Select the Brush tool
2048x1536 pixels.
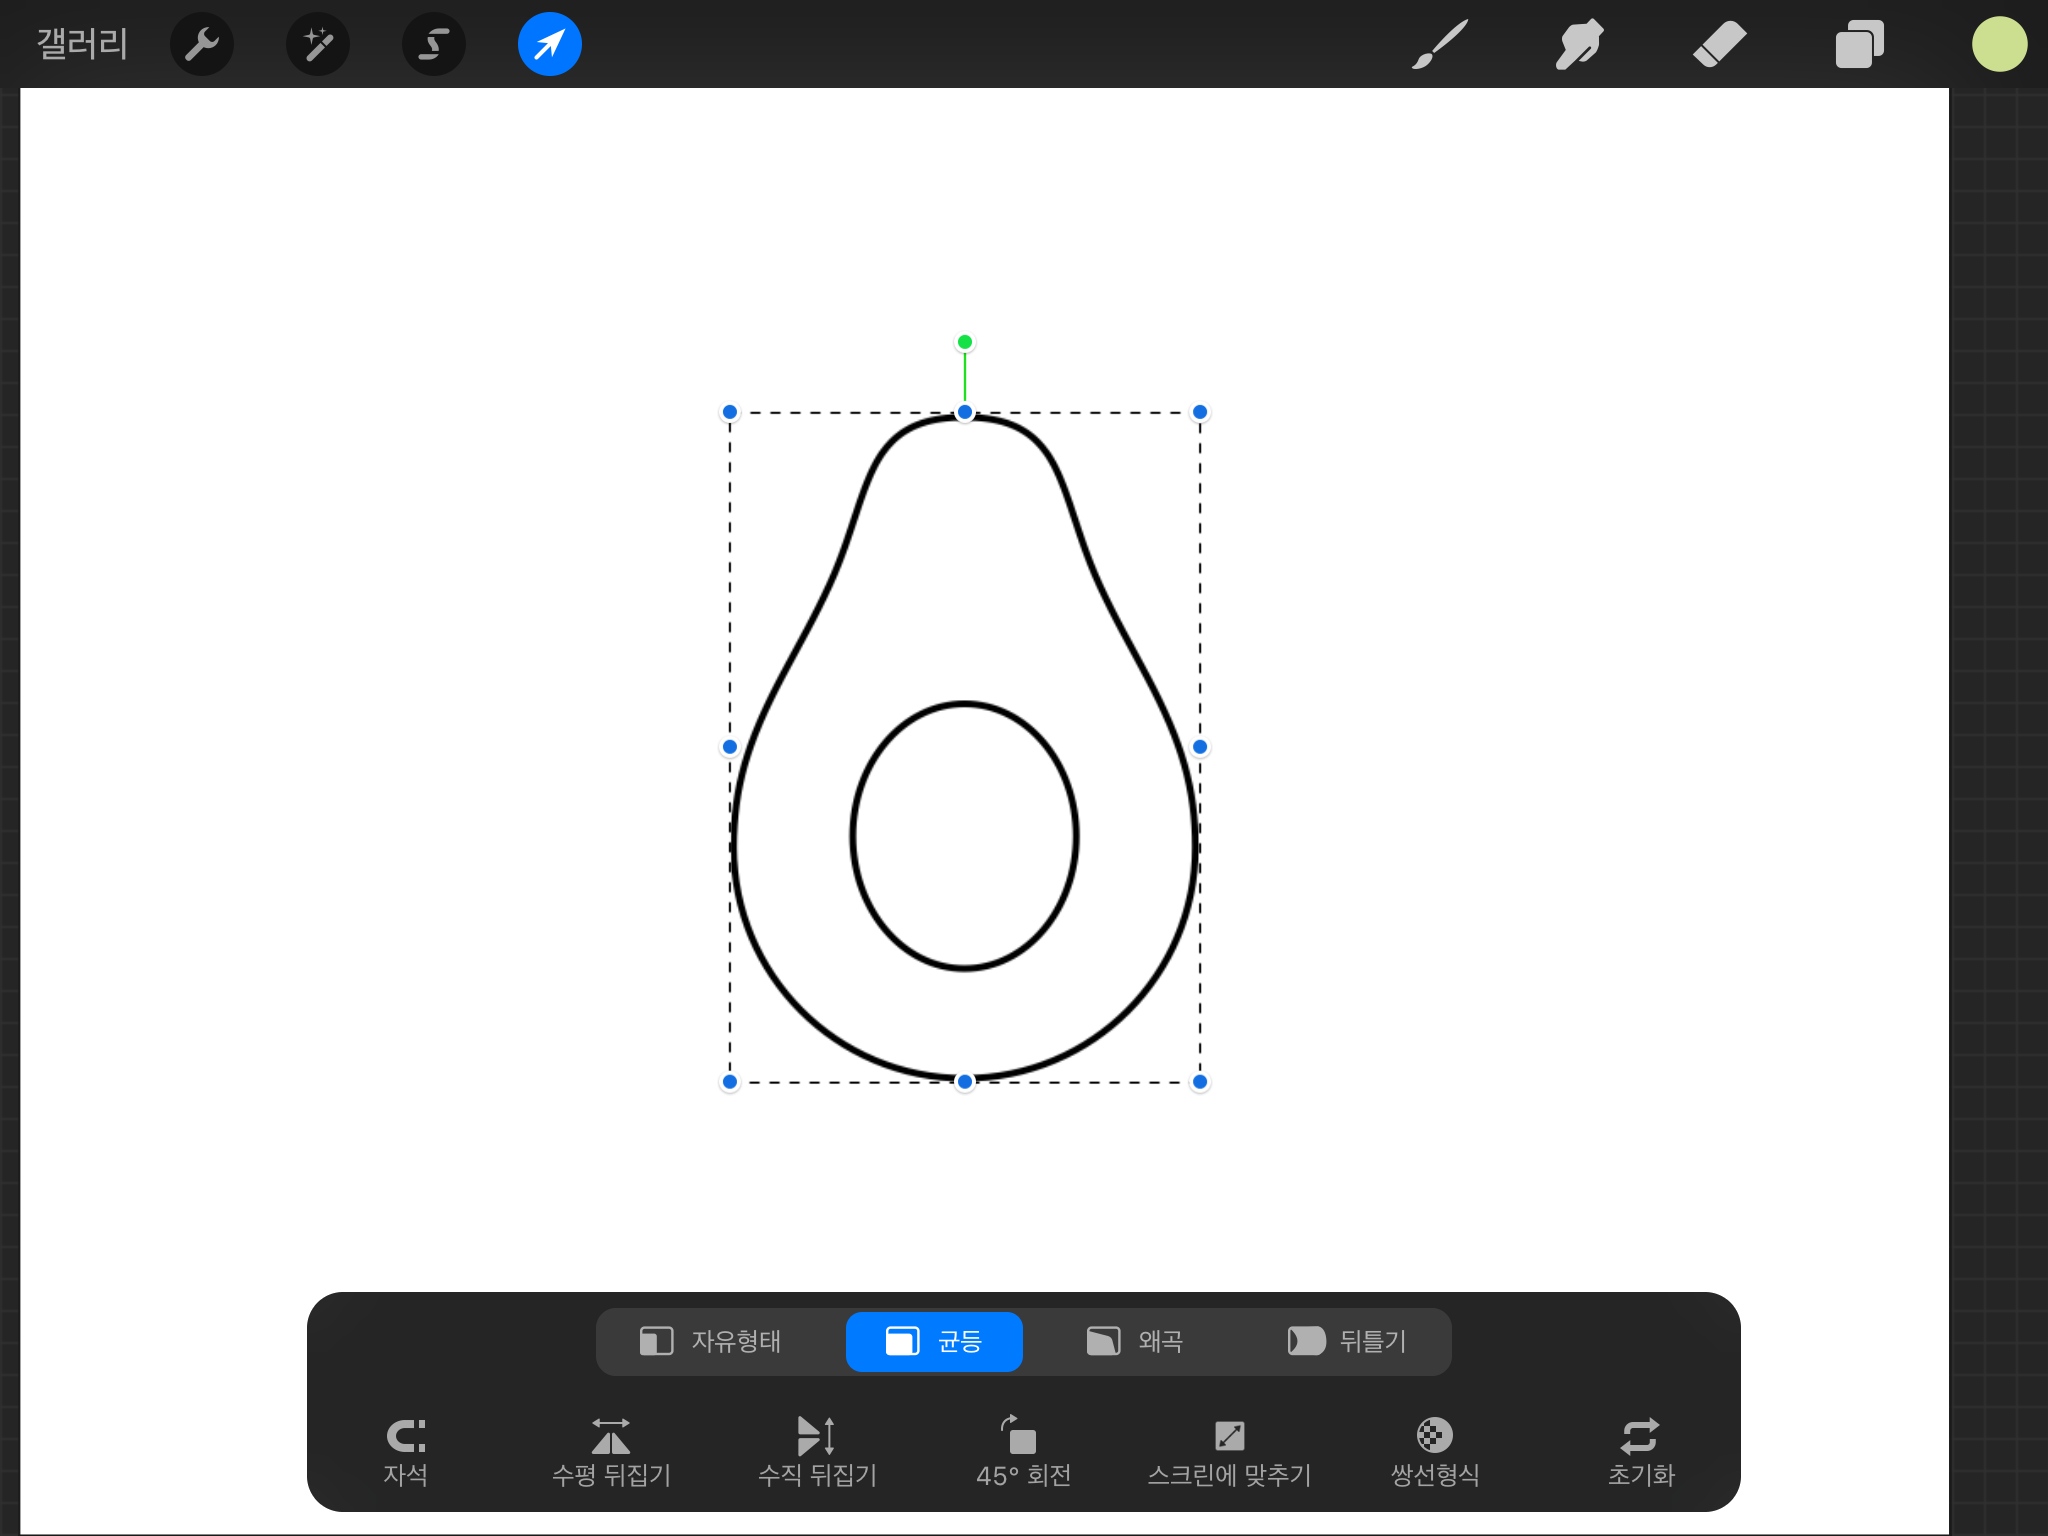click(1440, 44)
